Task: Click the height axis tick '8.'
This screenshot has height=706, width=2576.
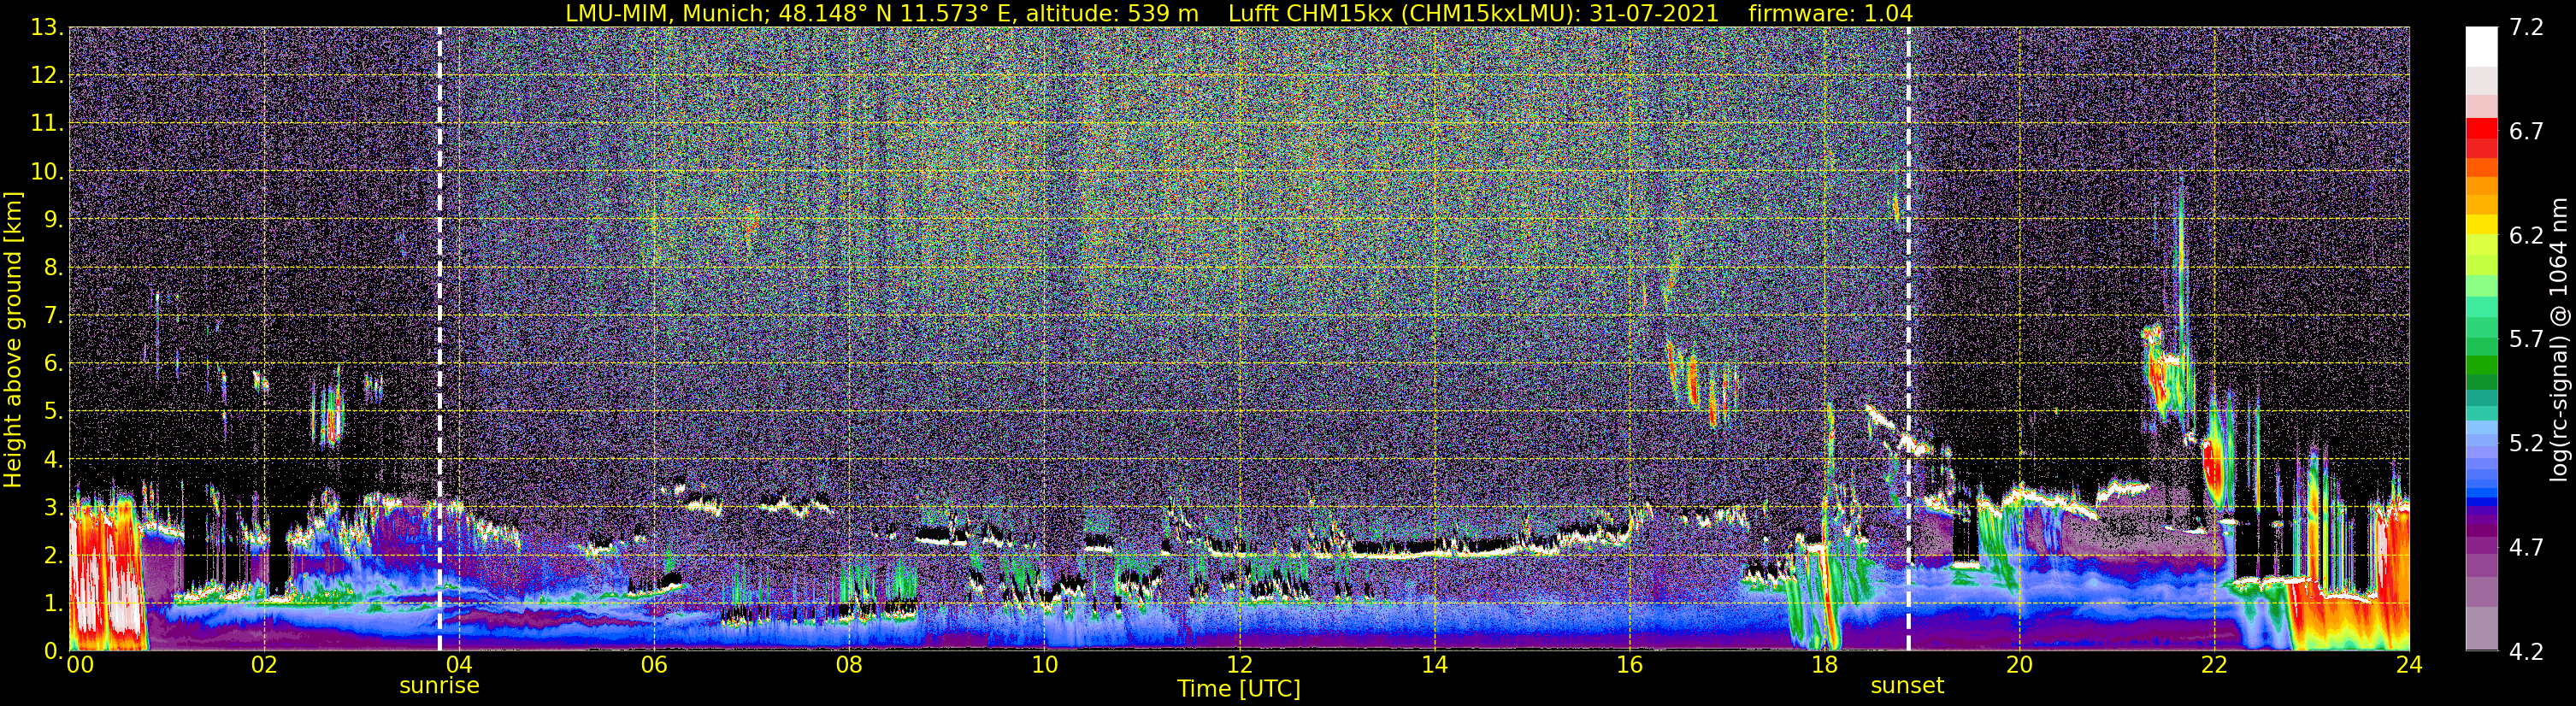Action: 54,267
